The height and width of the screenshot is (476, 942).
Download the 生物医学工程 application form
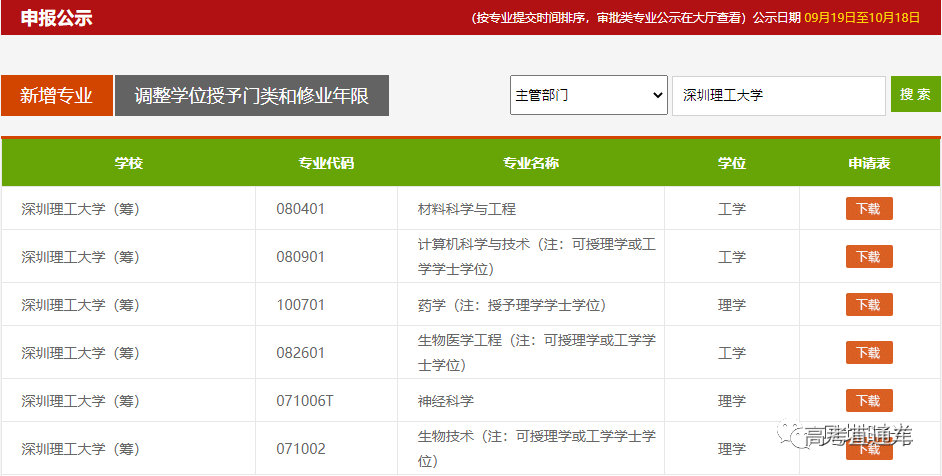point(868,353)
